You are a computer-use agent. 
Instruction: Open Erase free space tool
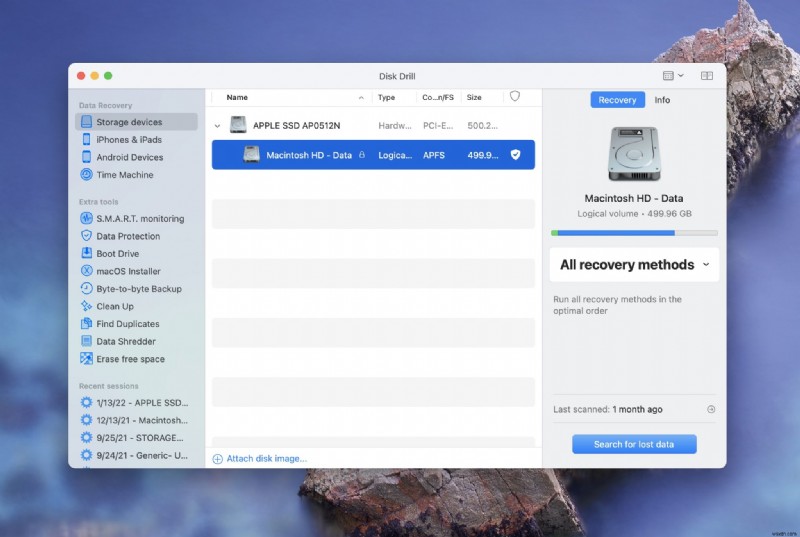tap(130, 359)
